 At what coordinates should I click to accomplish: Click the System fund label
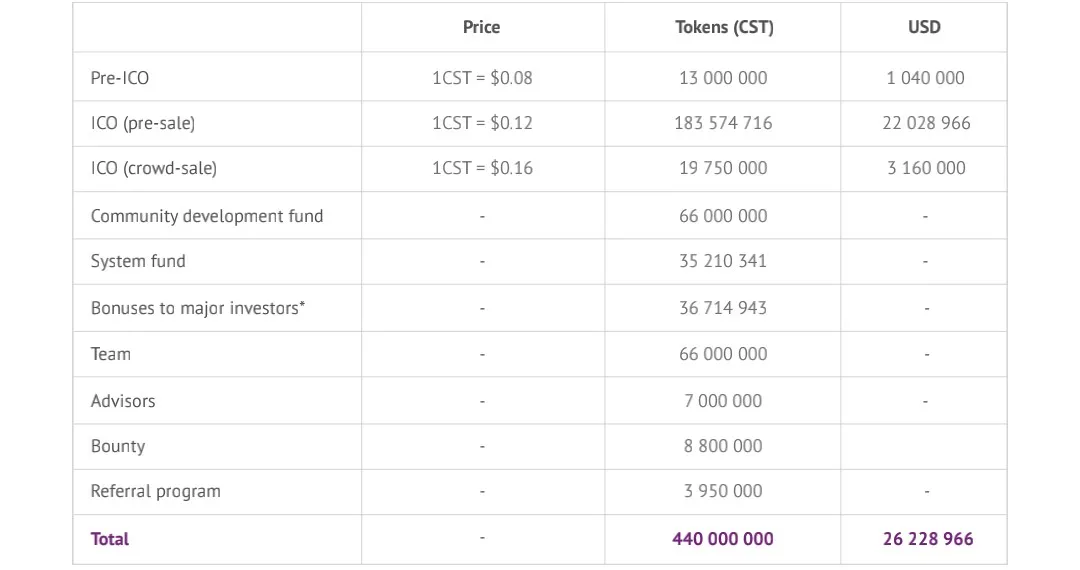click(138, 262)
